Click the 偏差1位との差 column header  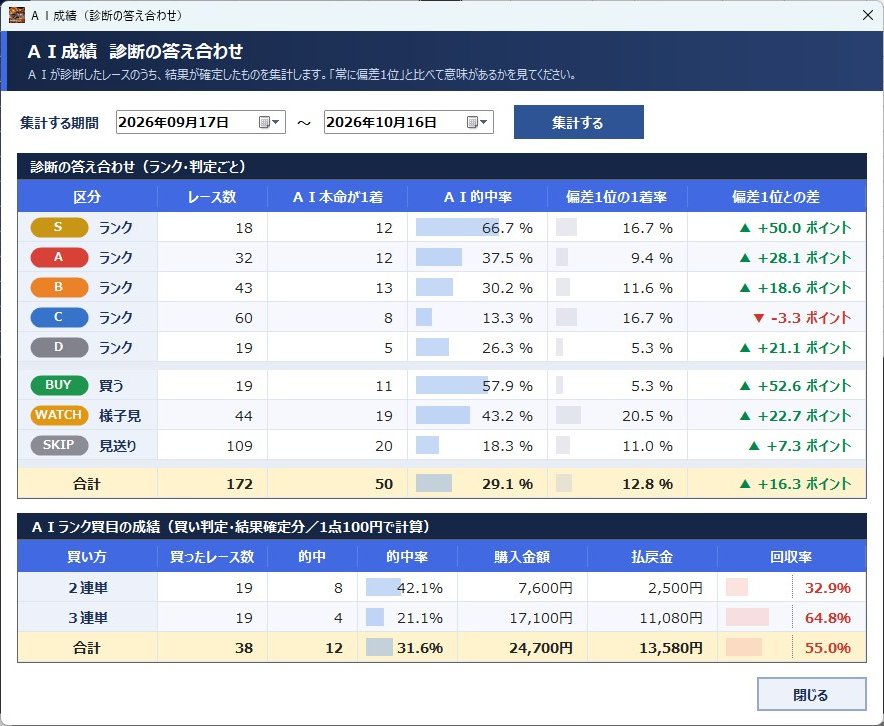pos(776,197)
